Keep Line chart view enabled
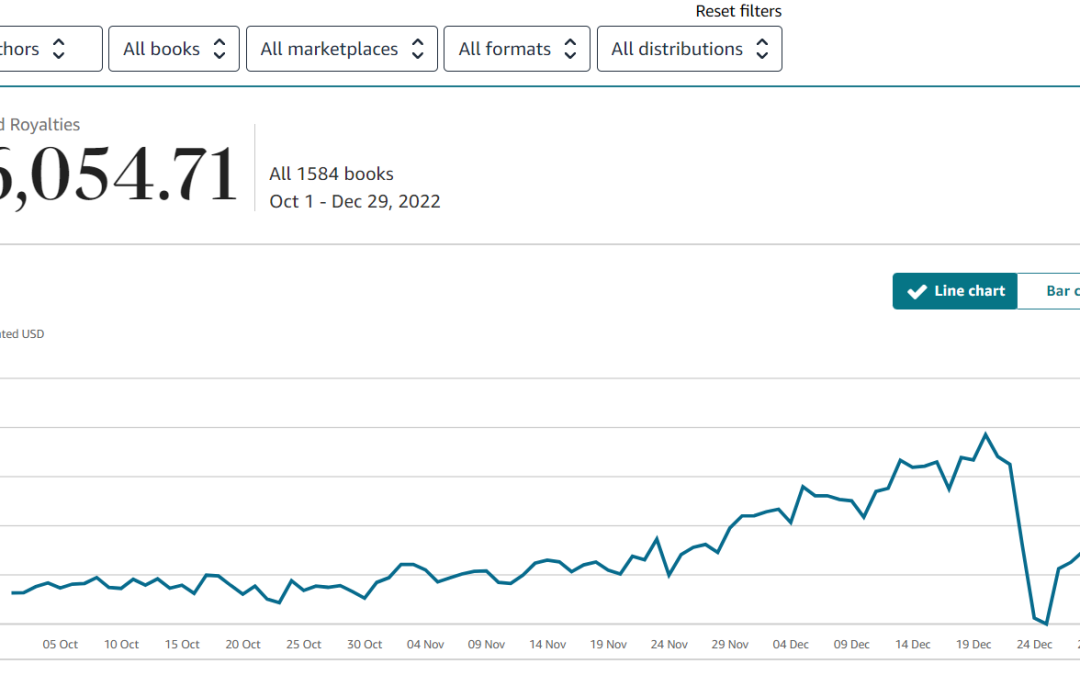 coord(955,290)
